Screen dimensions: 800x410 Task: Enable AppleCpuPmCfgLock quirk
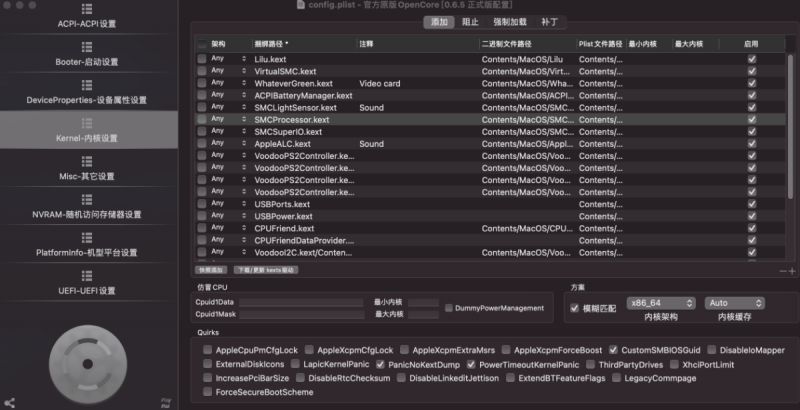[x=207, y=350]
